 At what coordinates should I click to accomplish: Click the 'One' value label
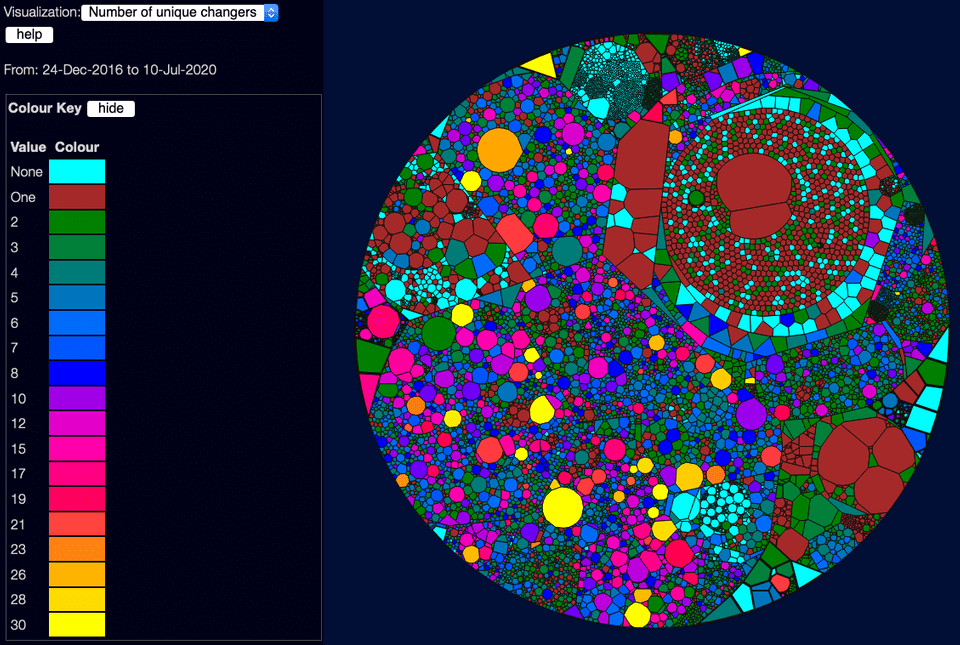click(x=23, y=197)
